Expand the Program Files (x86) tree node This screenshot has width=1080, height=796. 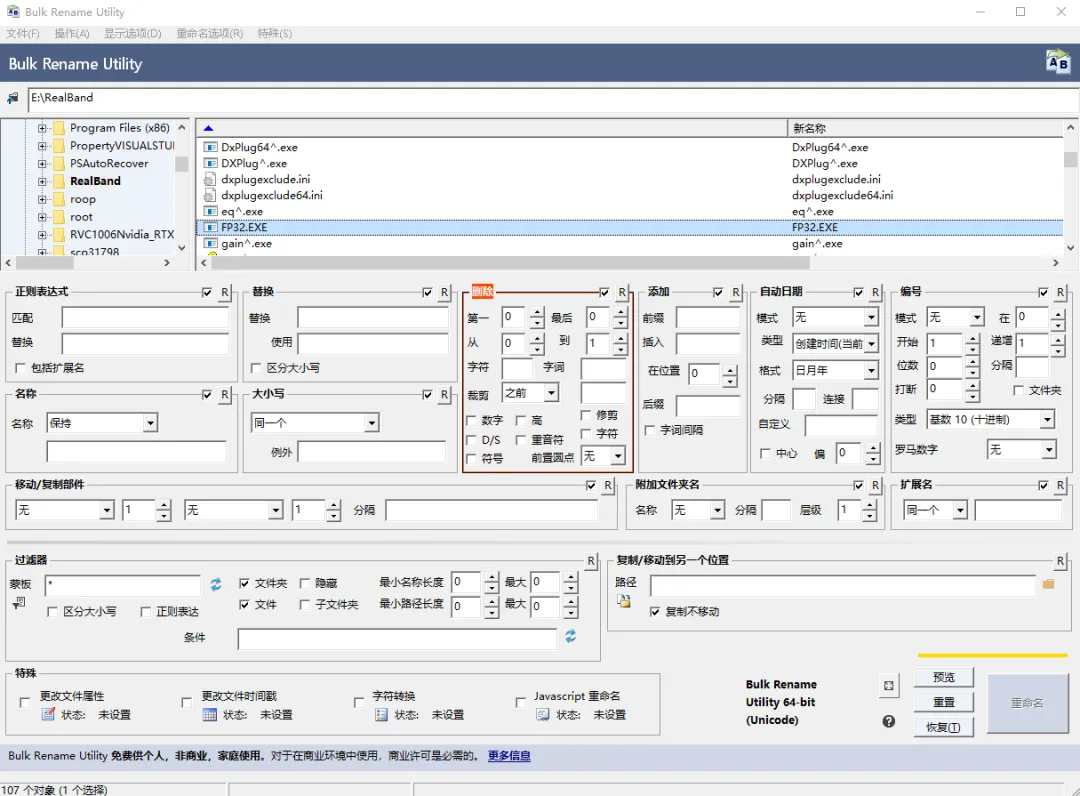[43, 128]
